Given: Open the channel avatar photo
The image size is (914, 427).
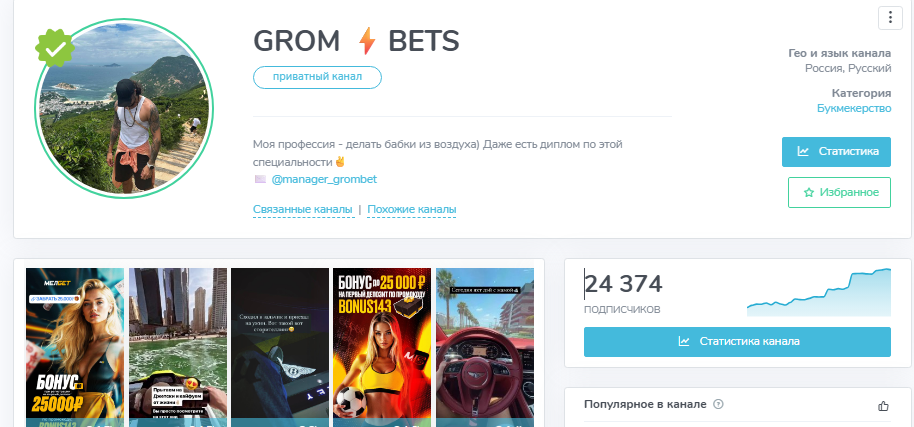Looking at the screenshot, I should coord(124,108).
